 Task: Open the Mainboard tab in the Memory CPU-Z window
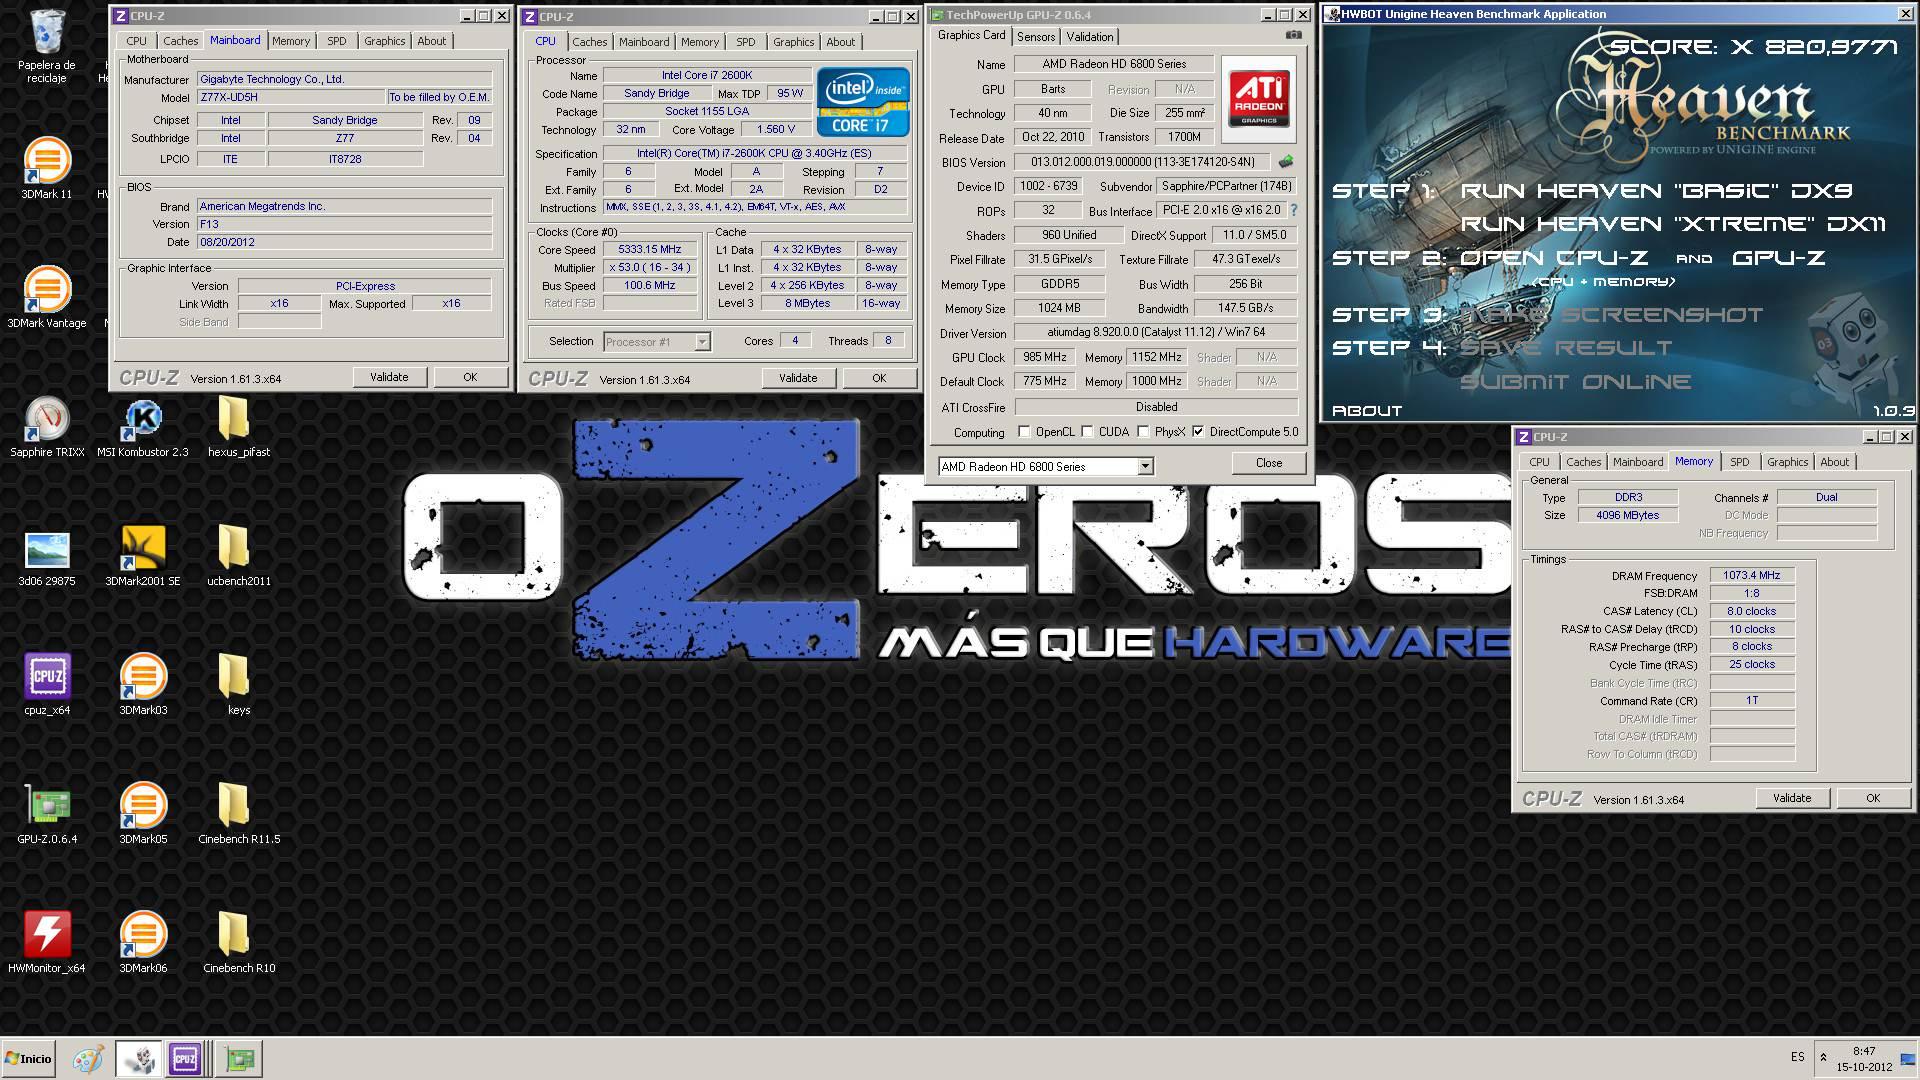1638,462
